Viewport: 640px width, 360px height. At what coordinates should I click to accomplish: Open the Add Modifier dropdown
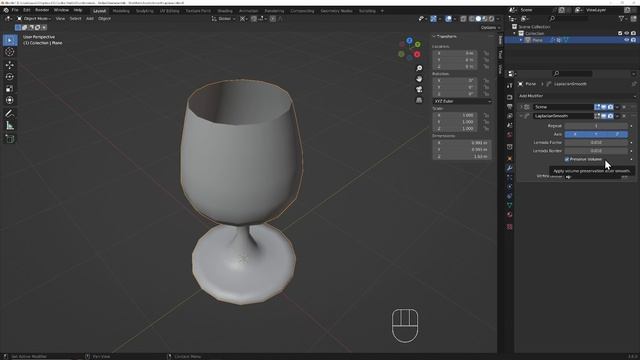[x=577, y=96]
